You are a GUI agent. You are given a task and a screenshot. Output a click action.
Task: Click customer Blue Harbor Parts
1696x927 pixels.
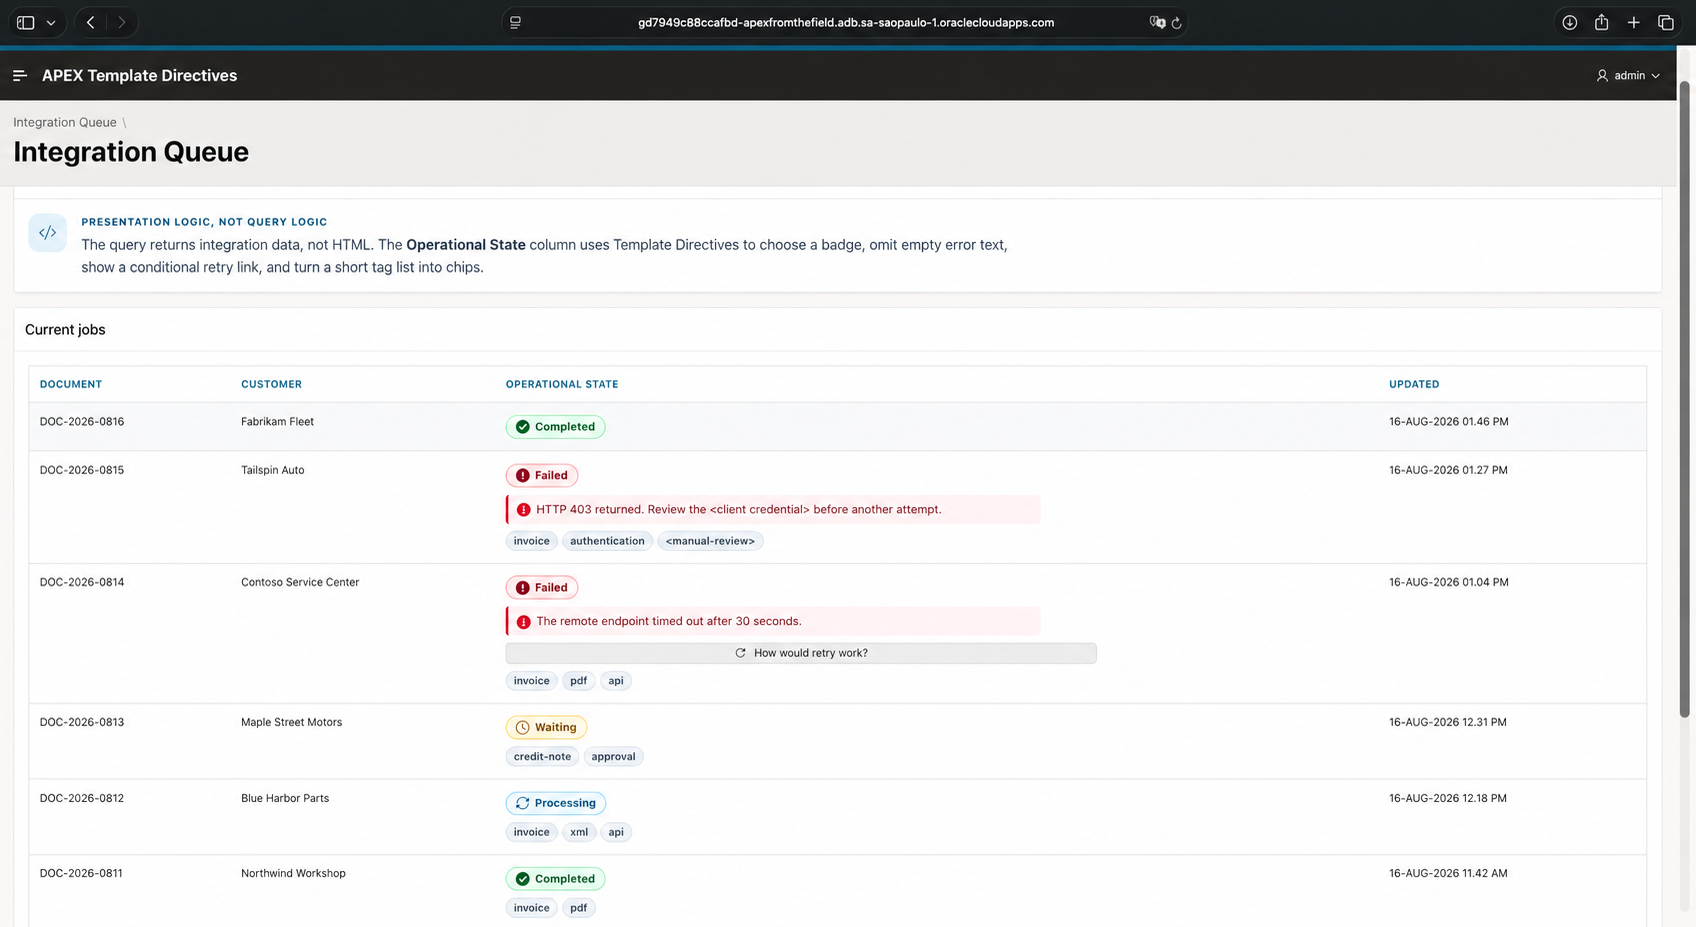coord(285,798)
